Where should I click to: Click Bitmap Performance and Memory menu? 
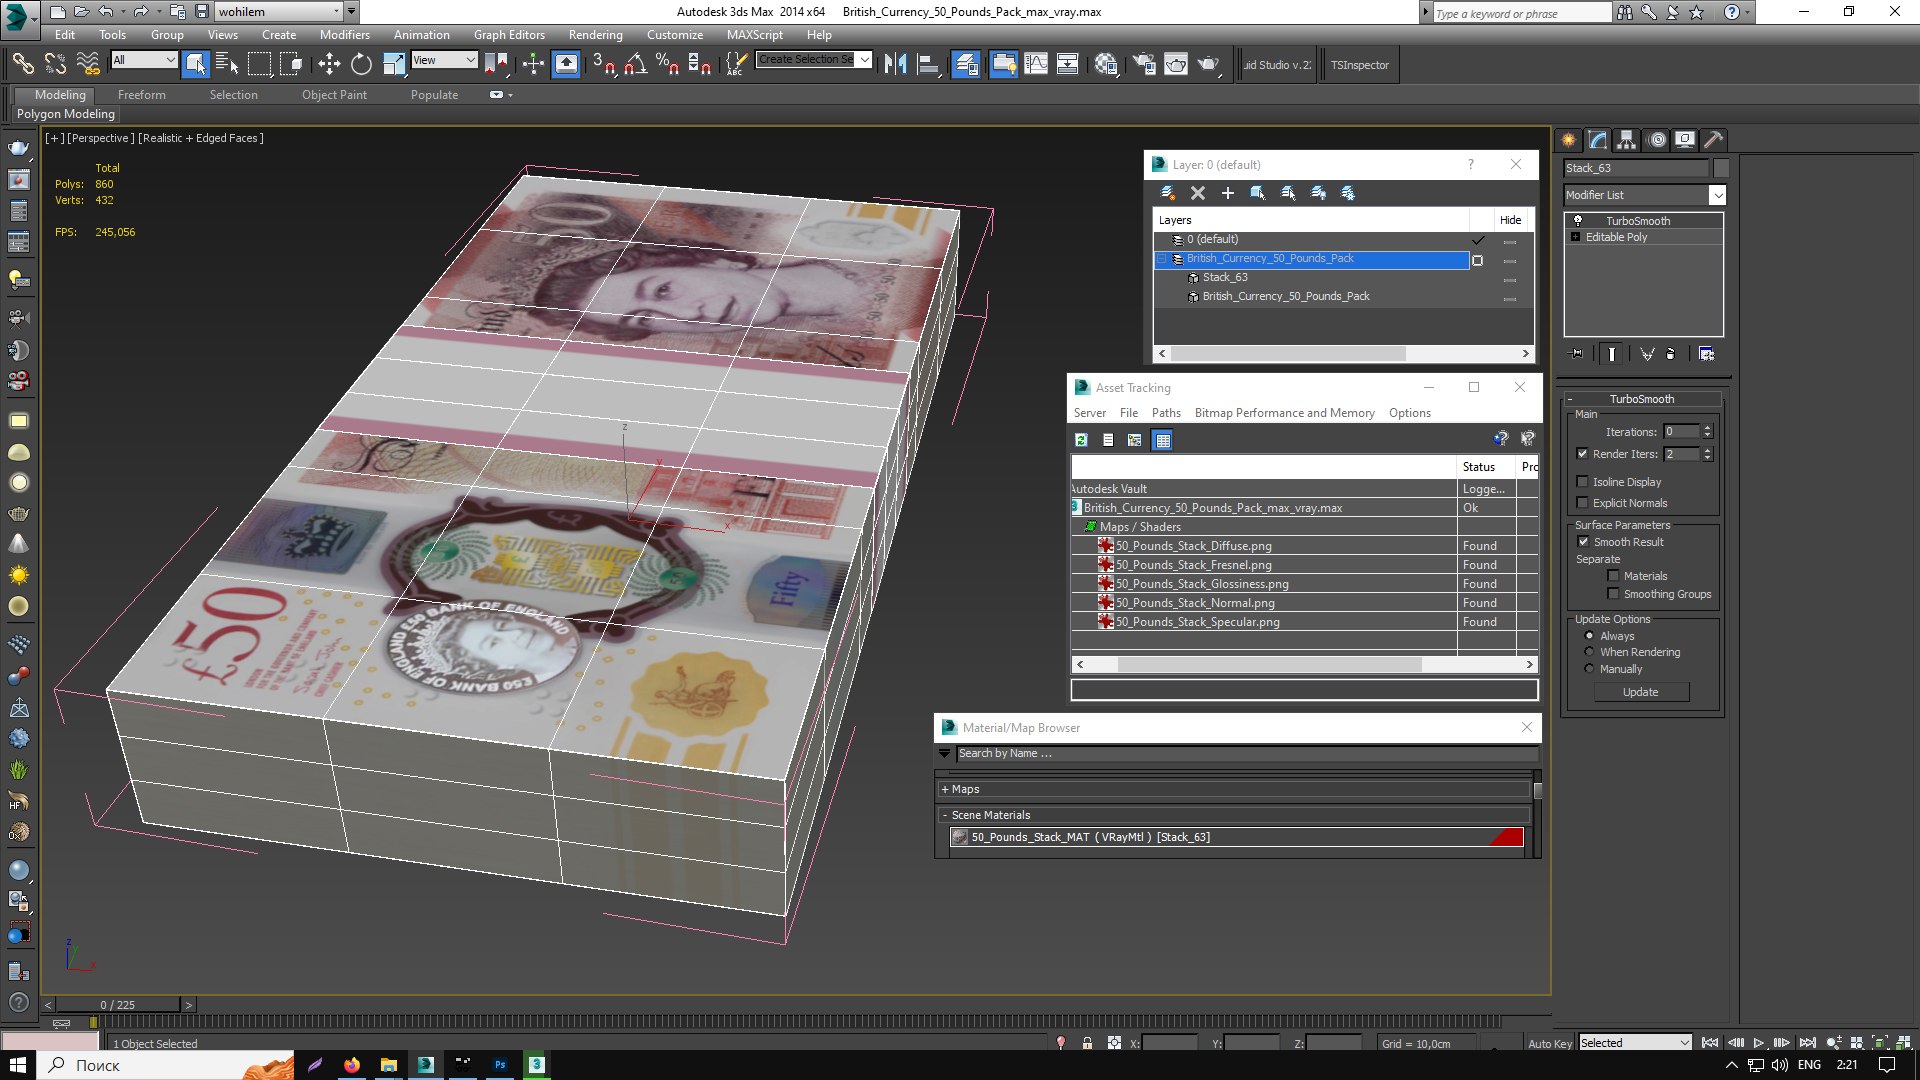pyautogui.click(x=1284, y=413)
